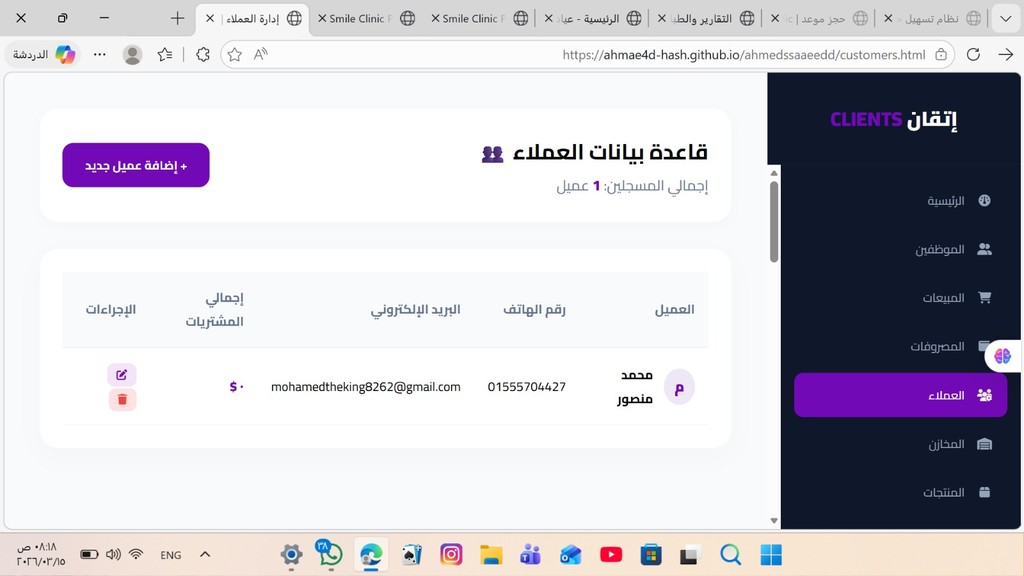This screenshot has width=1024, height=576.
Task: Click the total purchases value $٠
Action: (x=236, y=387)
